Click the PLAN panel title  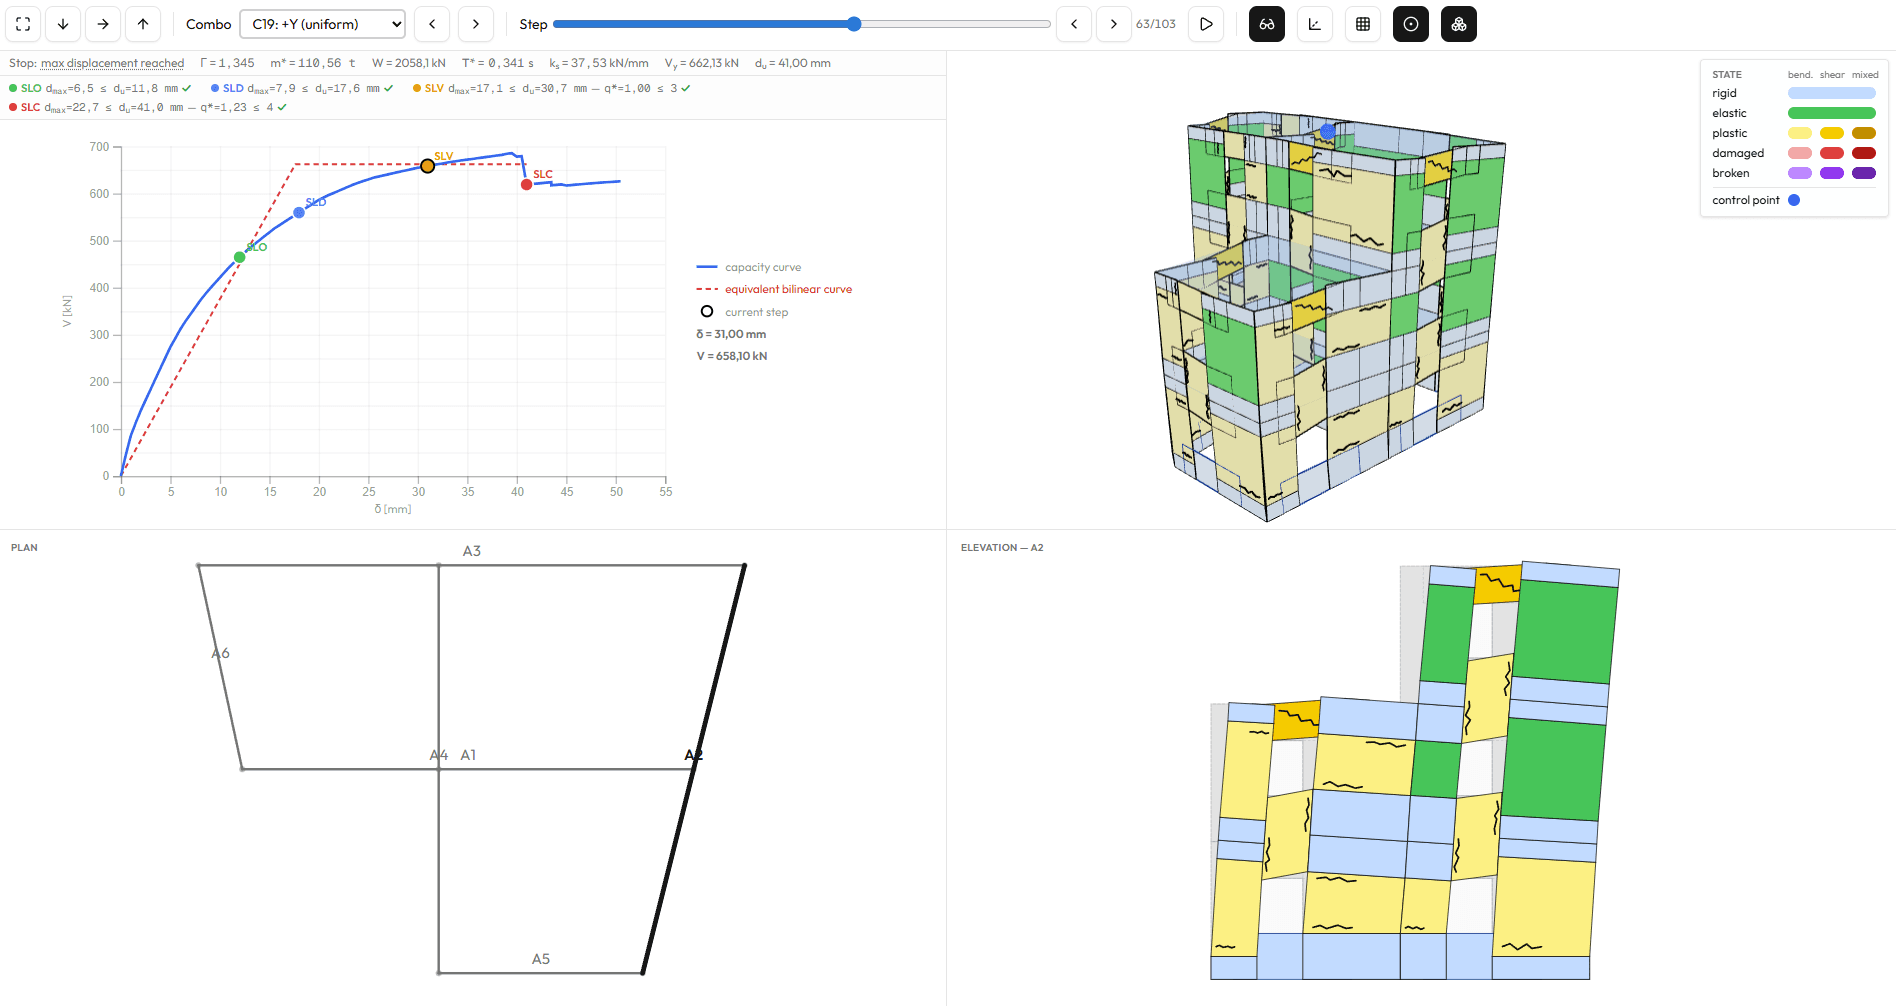point(24,548)
